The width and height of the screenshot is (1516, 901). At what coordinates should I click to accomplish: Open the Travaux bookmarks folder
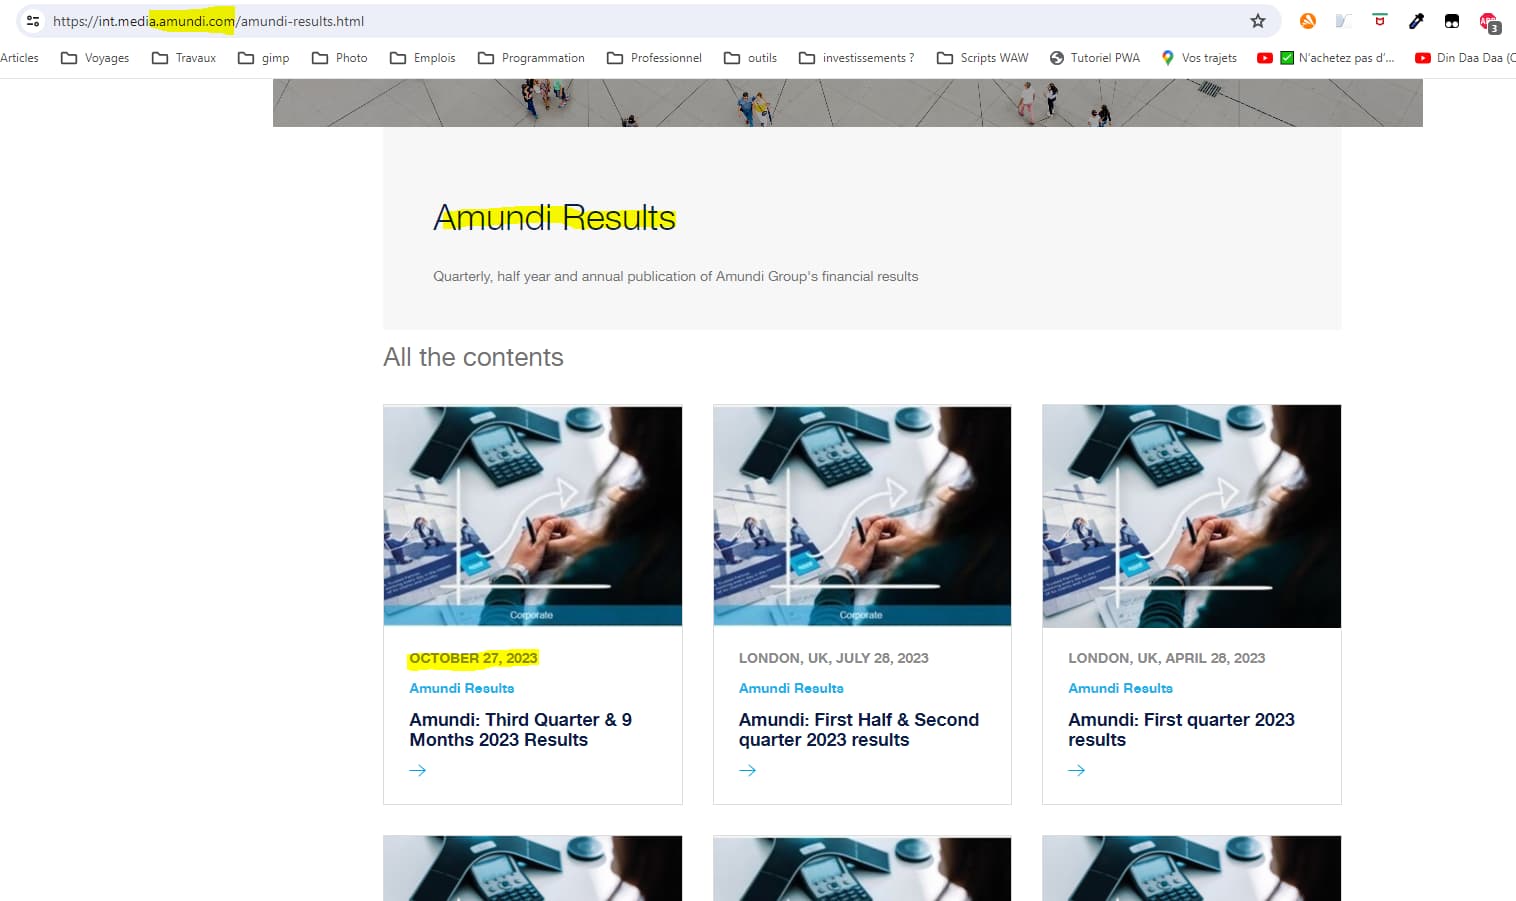coord(184,58)
